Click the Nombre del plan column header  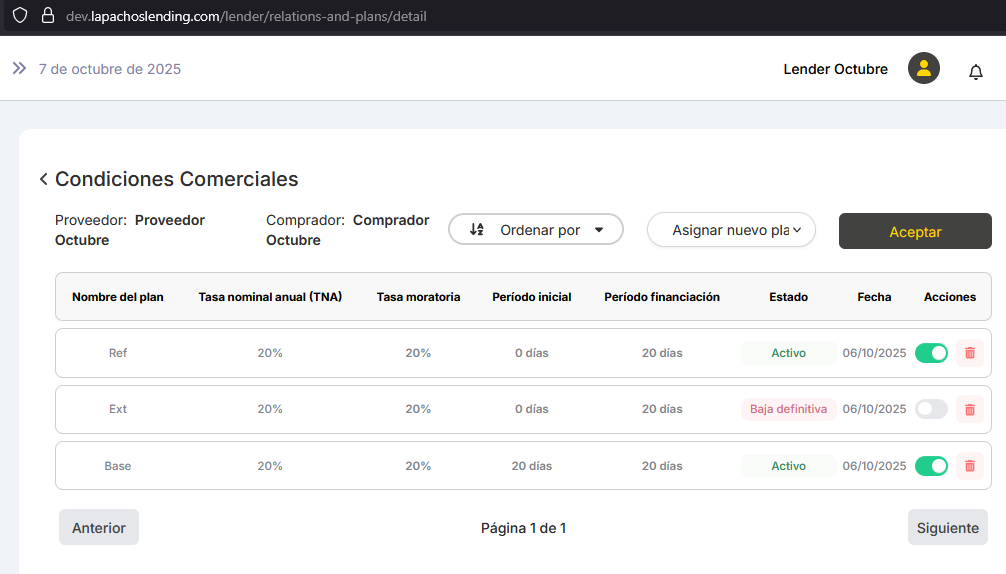117,297
